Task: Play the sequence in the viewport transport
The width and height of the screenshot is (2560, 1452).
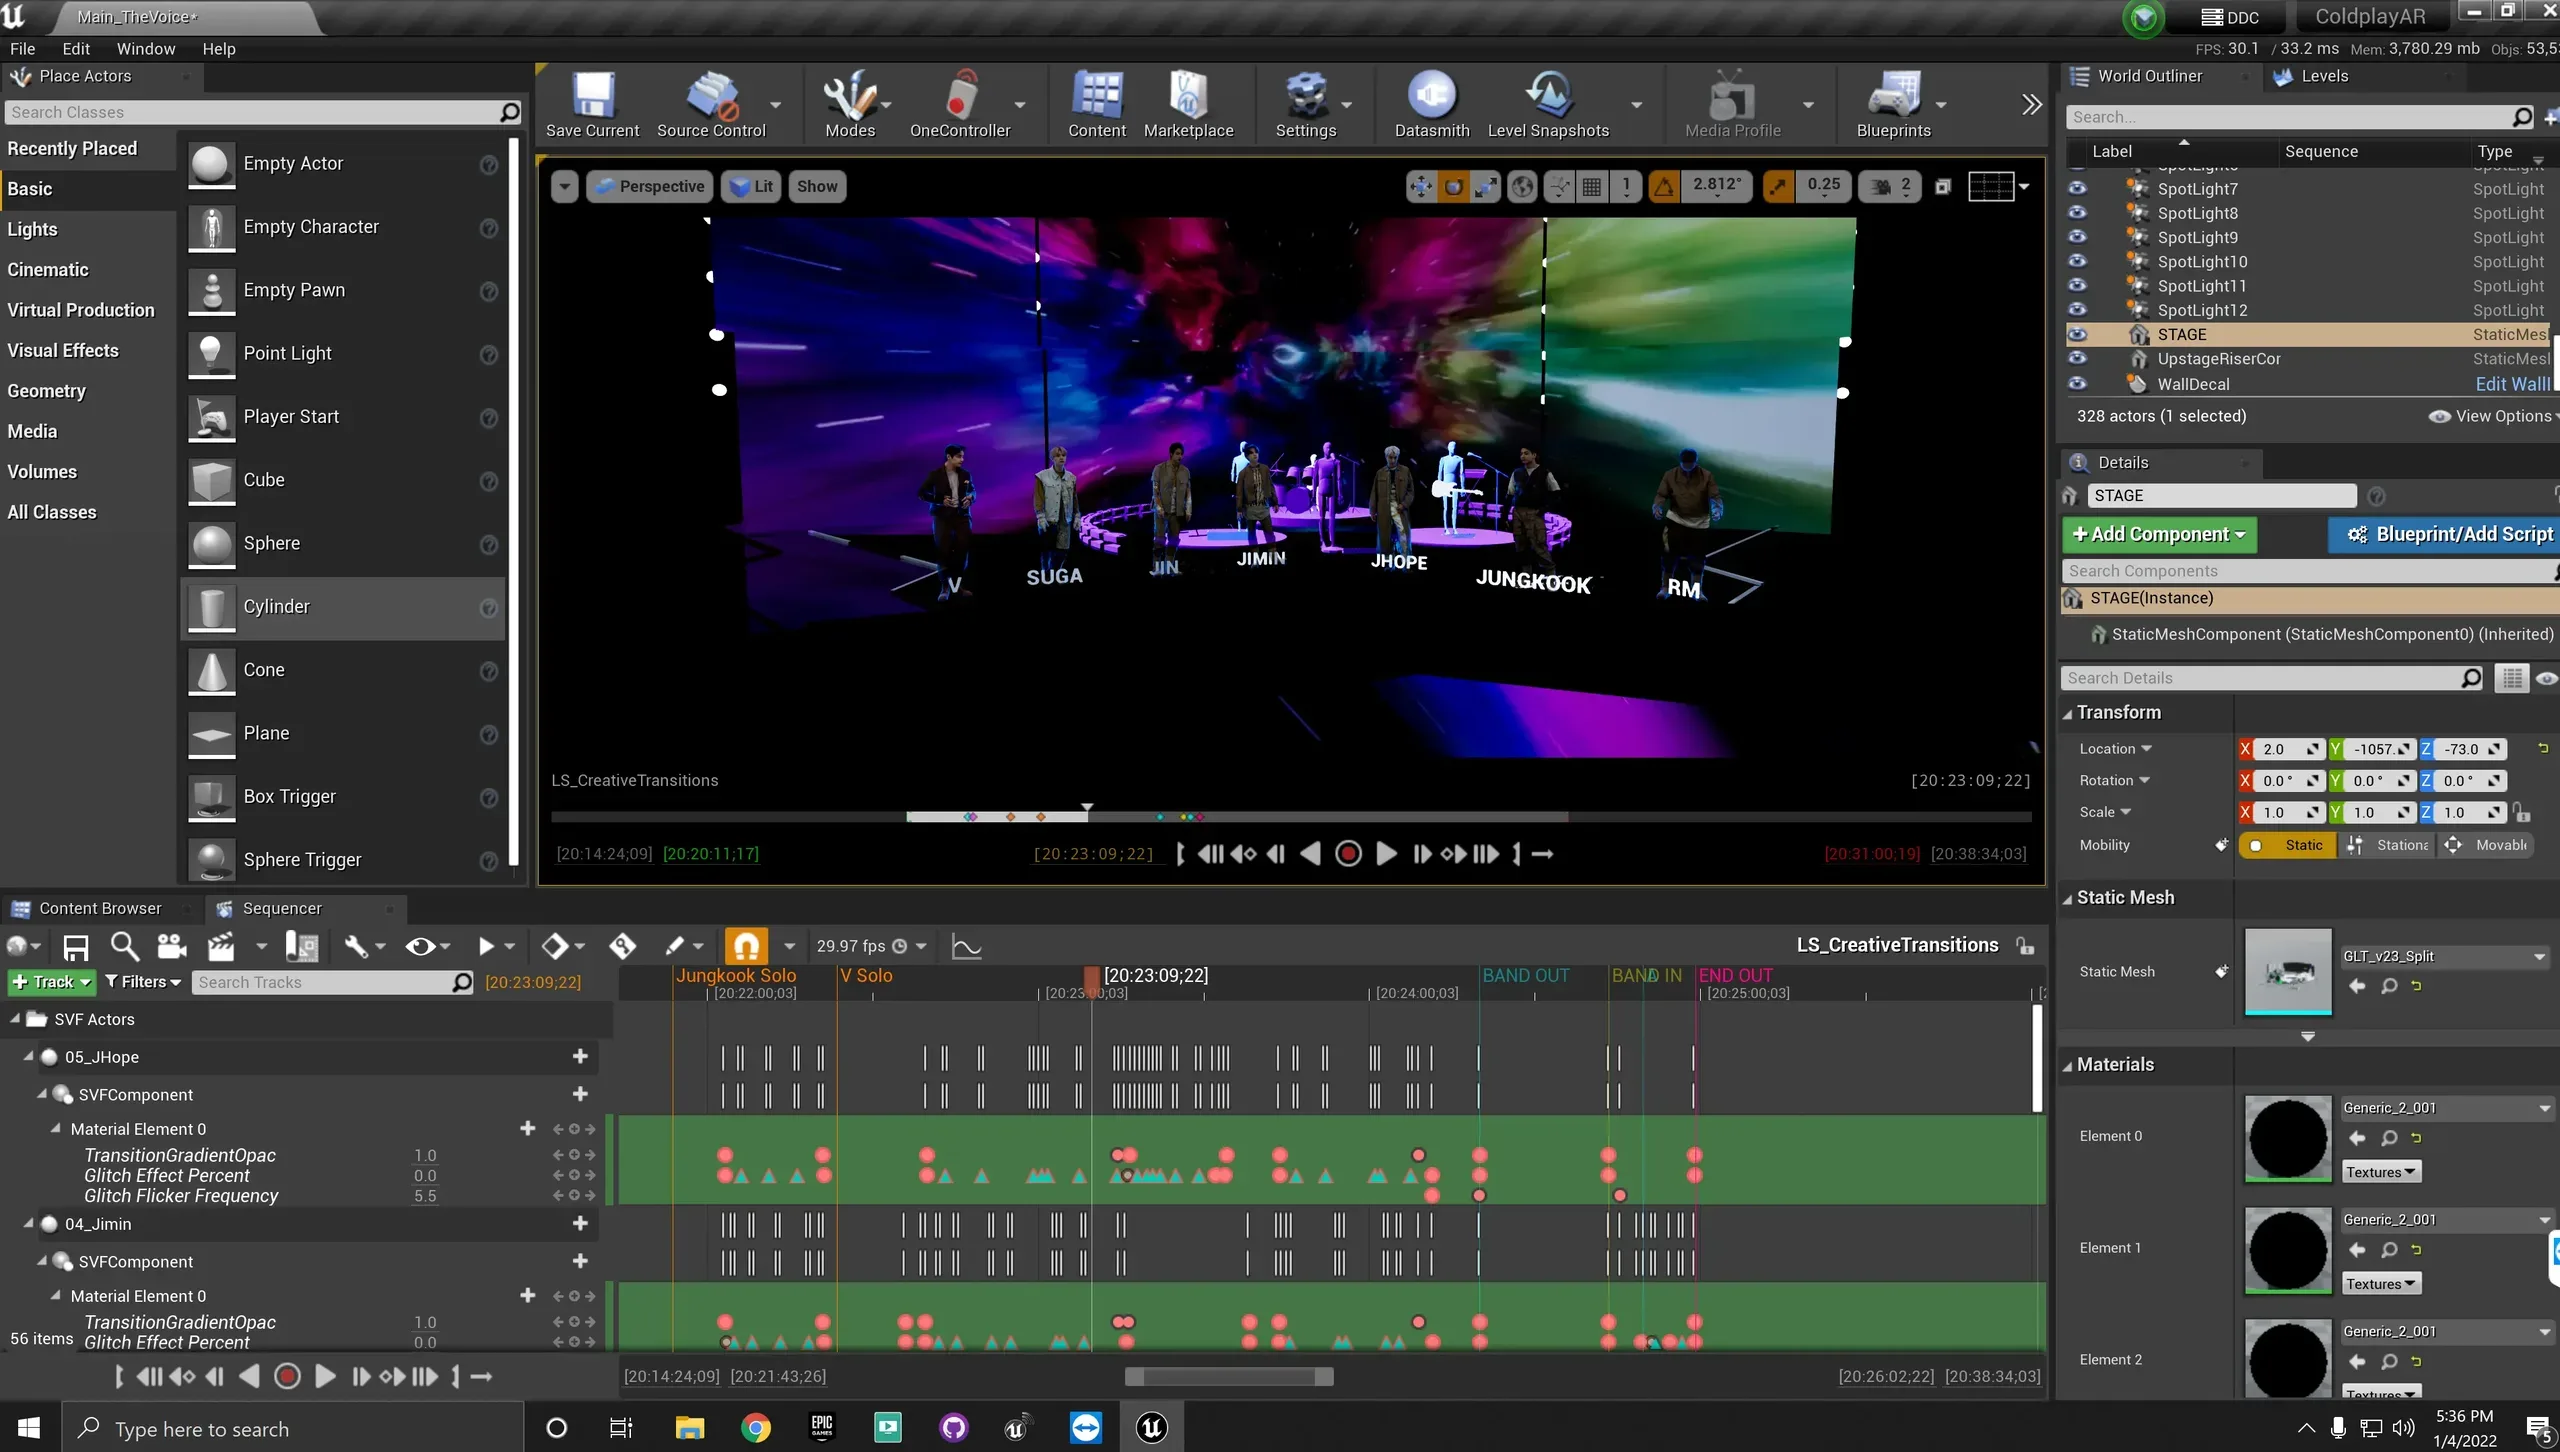Action: click(1386, 853)
